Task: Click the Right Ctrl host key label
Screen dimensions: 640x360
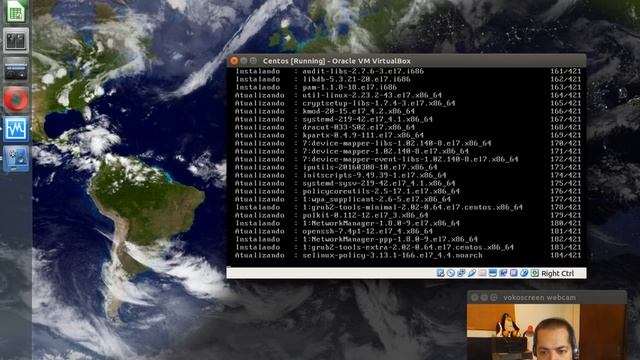Action: [558, 273]
